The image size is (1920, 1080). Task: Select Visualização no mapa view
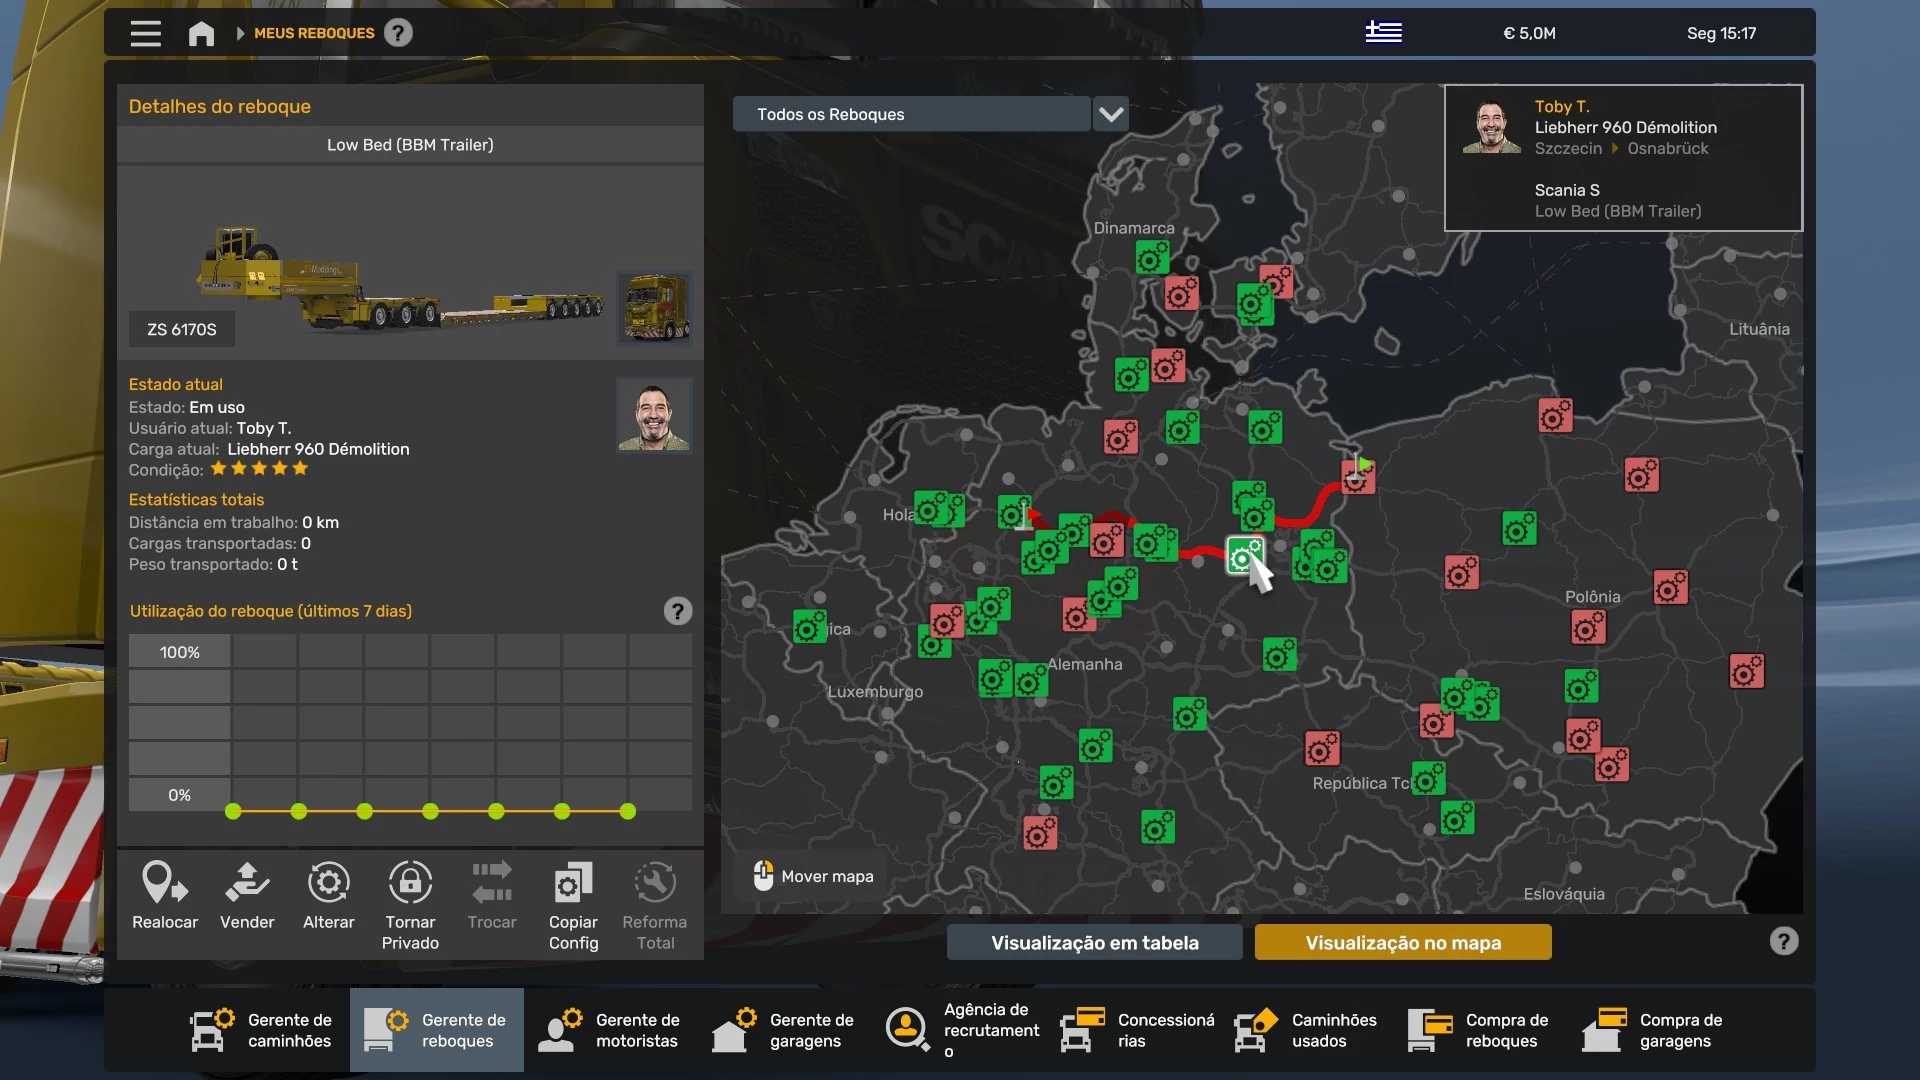pos(1402,942)
